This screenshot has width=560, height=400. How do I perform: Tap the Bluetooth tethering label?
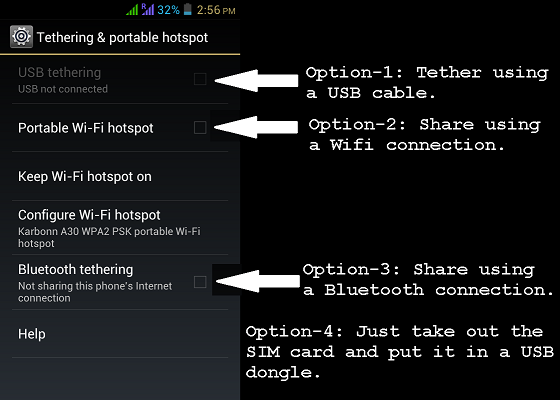[76, 269]
